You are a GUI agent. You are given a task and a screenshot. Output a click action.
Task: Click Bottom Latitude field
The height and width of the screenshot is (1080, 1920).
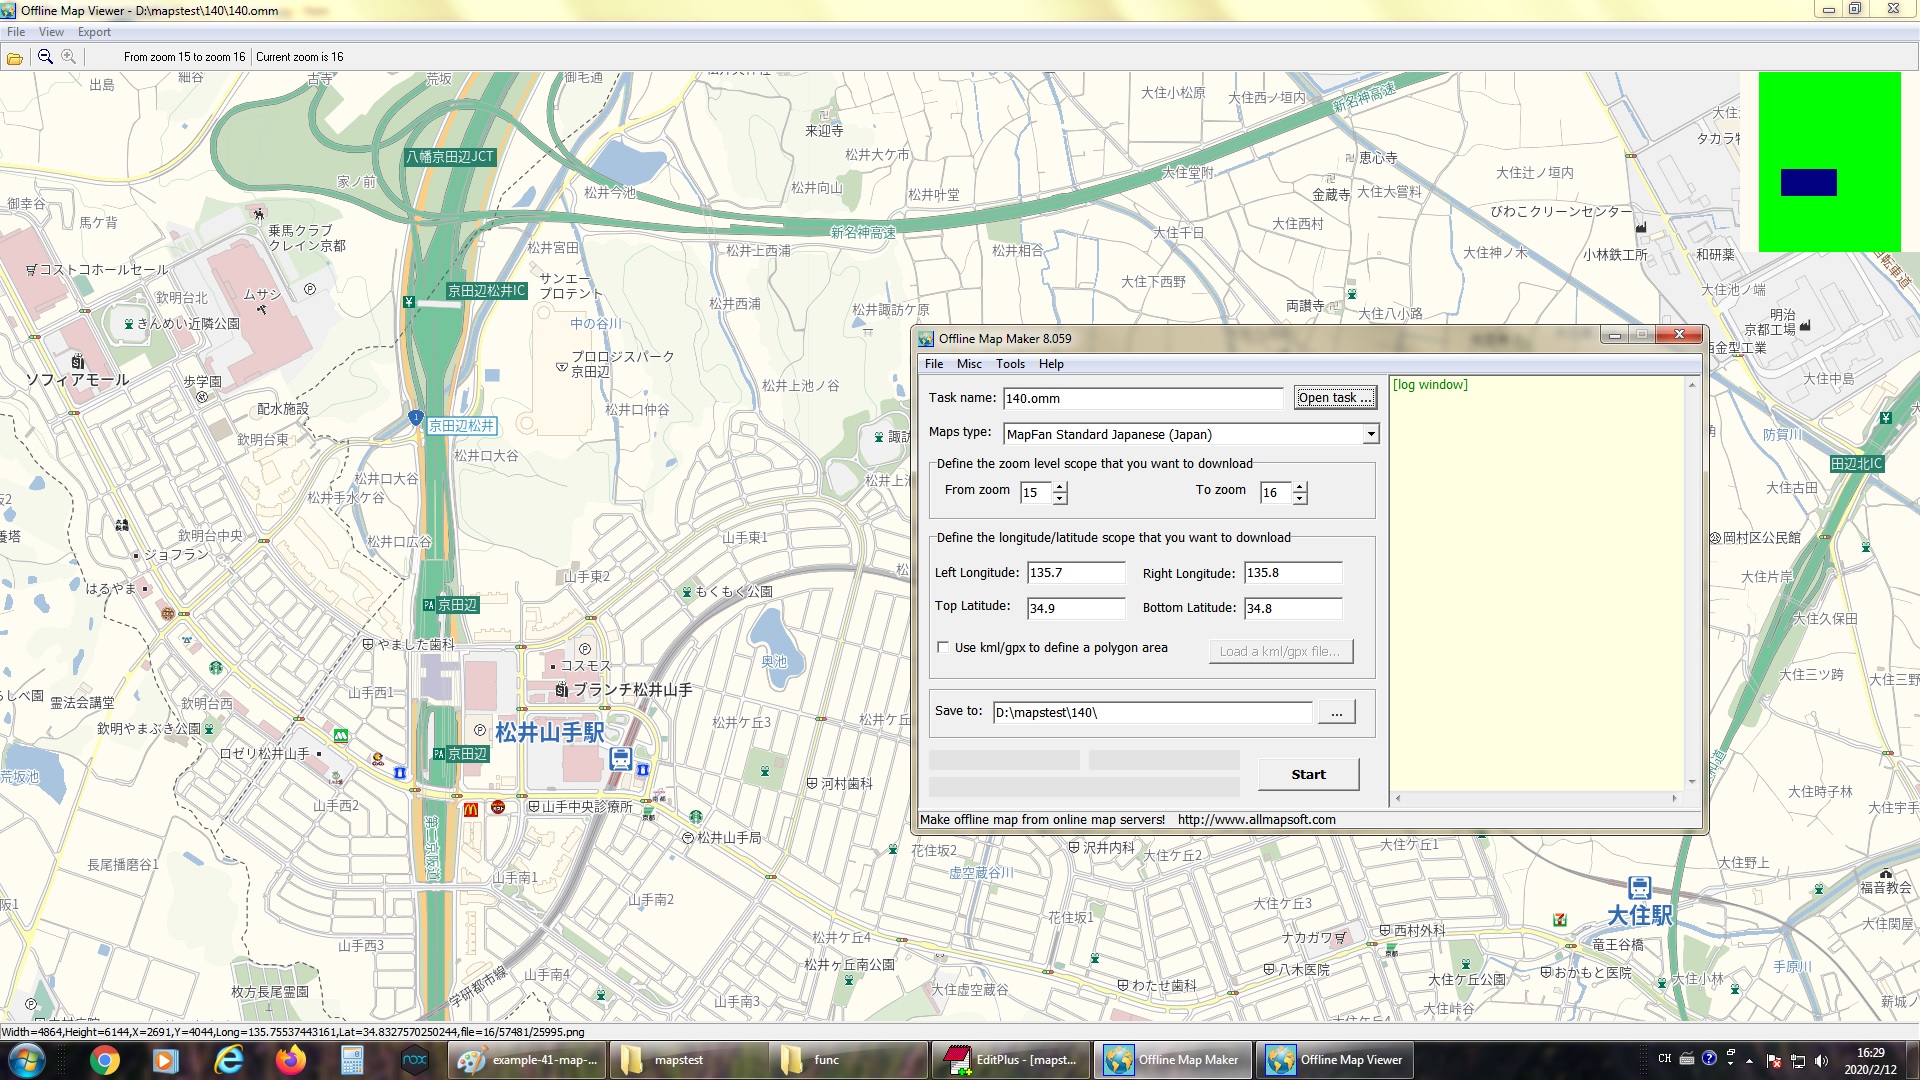pos(1293,608)
